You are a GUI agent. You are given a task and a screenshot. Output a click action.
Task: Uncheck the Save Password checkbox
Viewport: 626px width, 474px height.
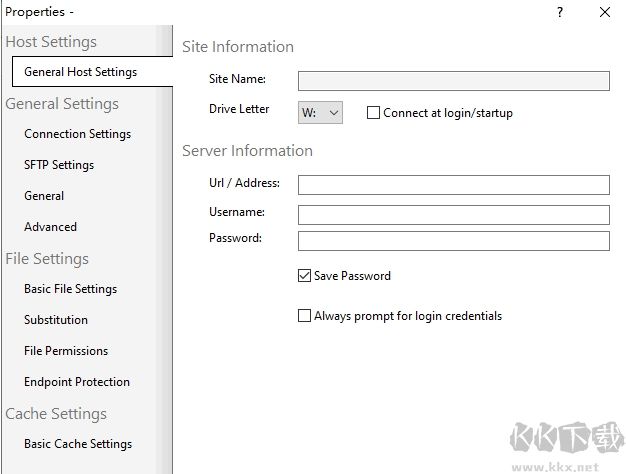(x=305, y=275)
